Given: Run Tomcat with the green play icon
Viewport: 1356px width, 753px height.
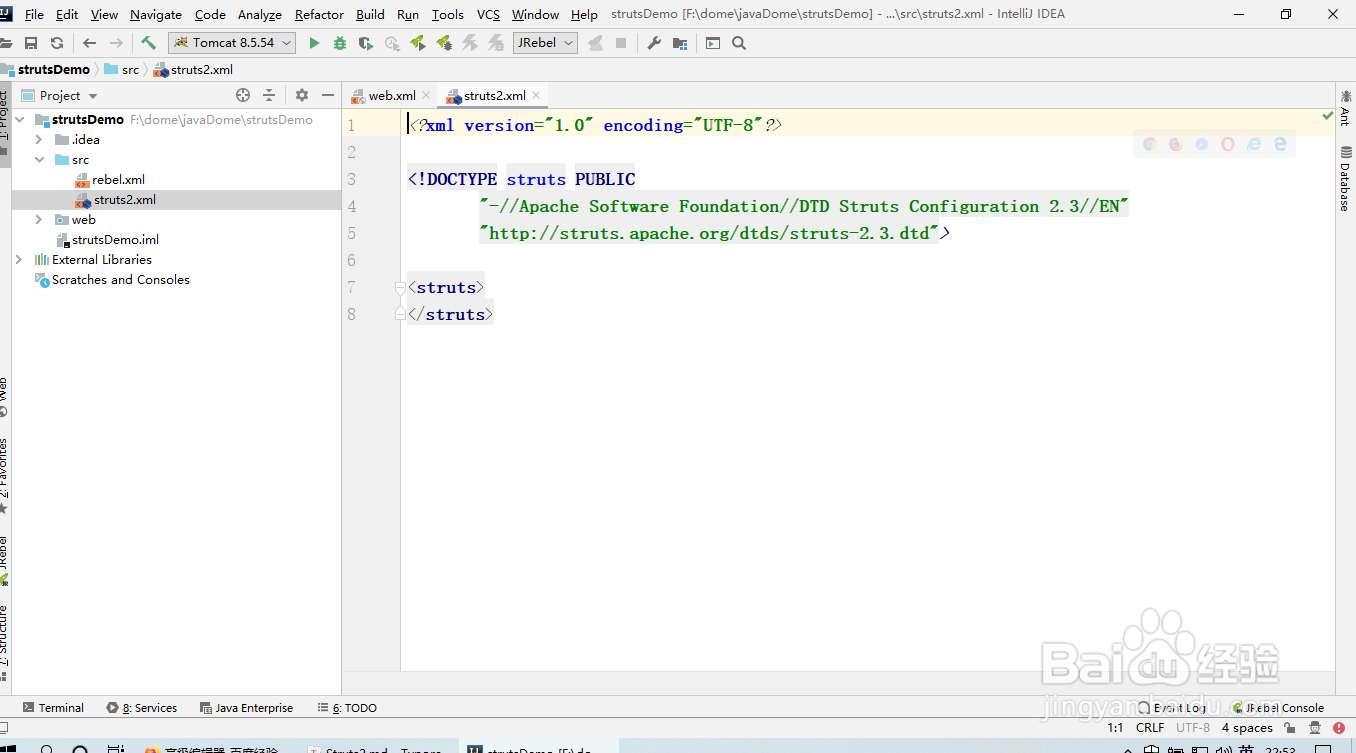Looking at the screenshot, I should tap(314, 43).
